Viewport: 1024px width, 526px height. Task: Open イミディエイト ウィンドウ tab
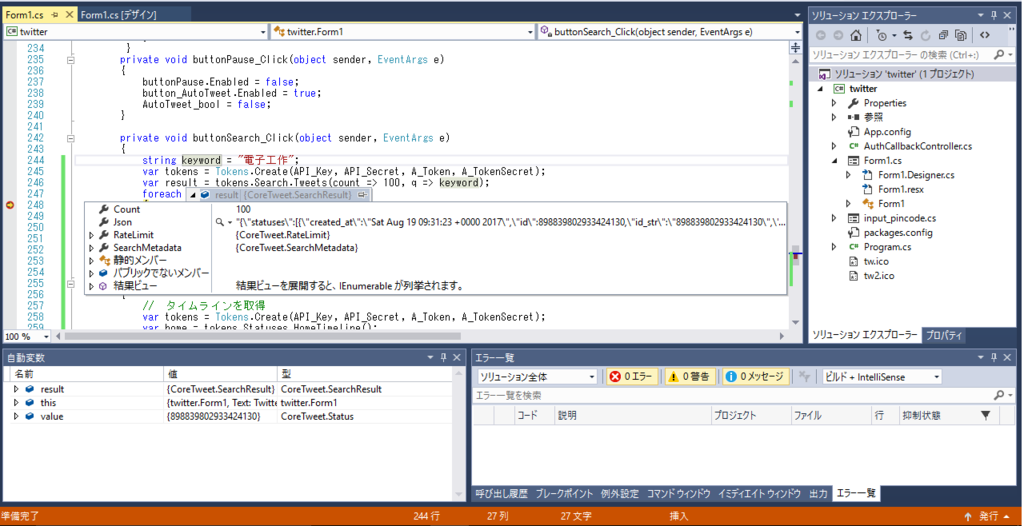(x=760, y=493)
